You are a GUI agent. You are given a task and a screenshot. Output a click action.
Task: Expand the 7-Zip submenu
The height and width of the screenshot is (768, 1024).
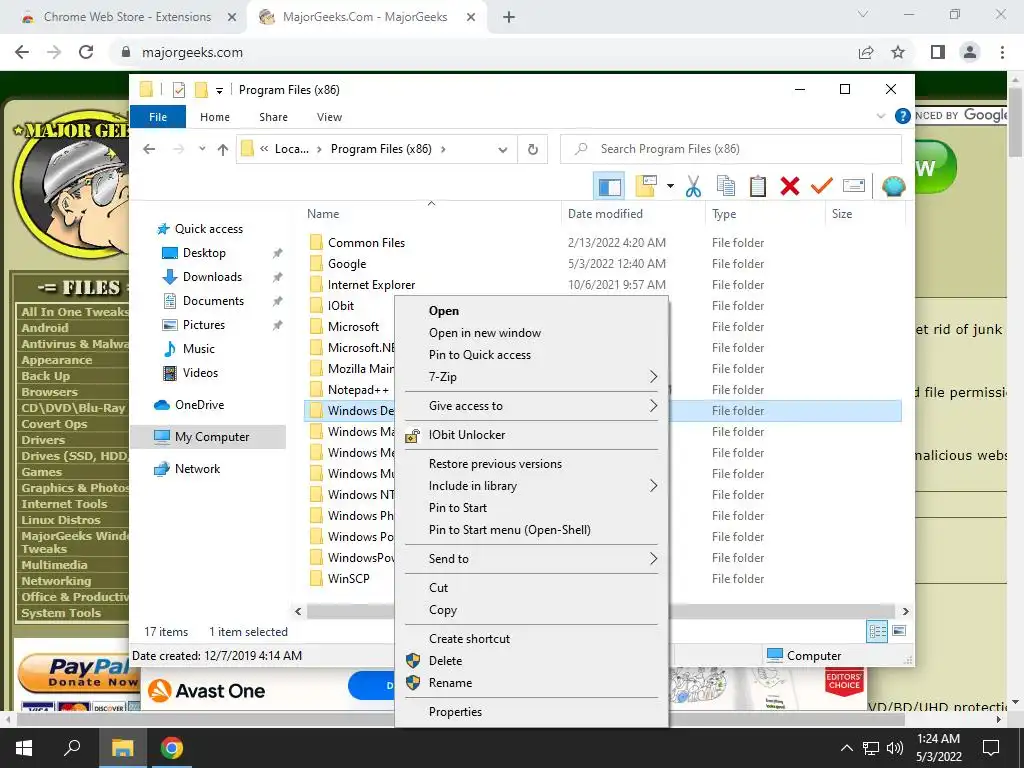(532, 377)
